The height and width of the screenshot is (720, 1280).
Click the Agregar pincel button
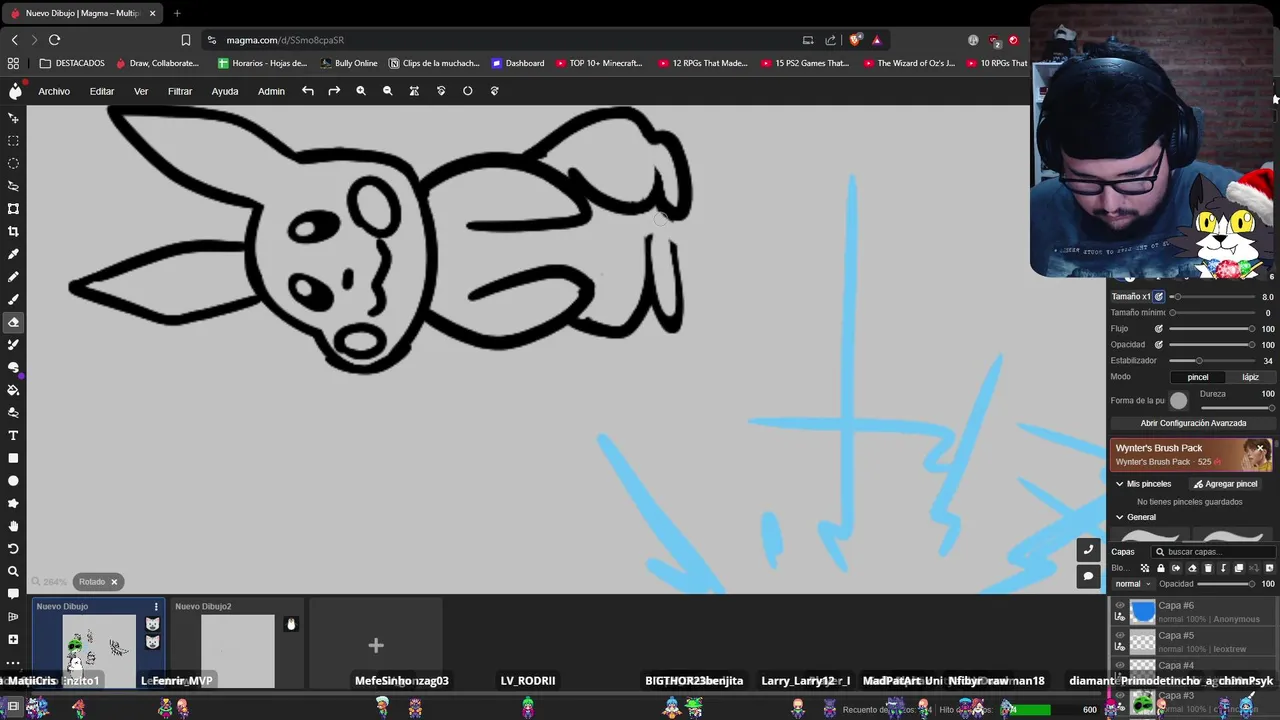(1225, 484)
